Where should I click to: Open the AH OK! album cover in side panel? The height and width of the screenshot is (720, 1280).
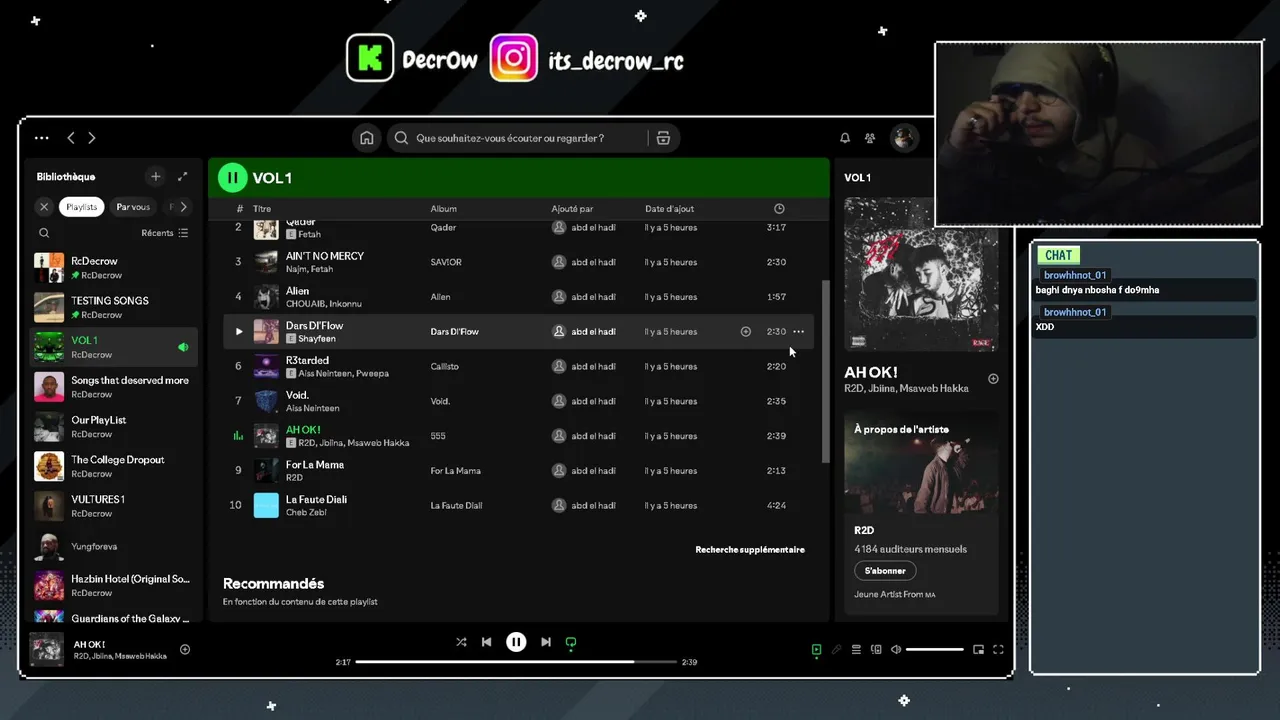tap(921, 274)
